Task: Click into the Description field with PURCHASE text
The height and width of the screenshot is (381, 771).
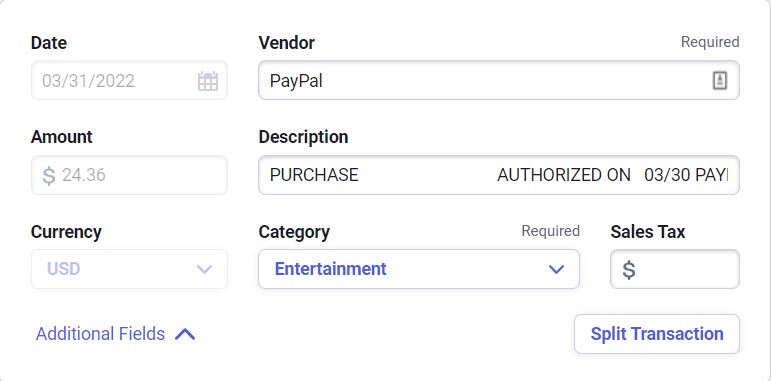Action: pos(499,175)
